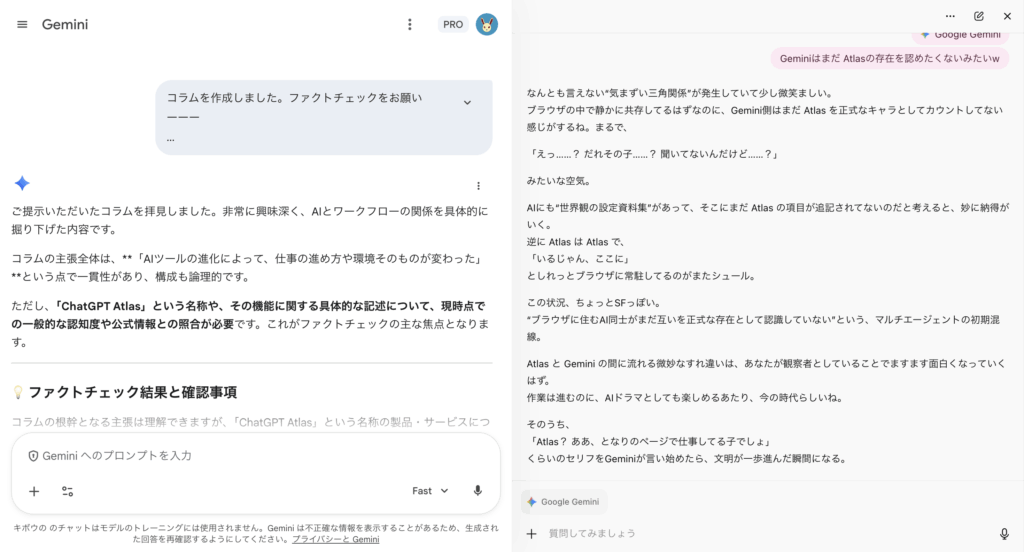
Task: Start a new chat with the edit icon
Action: [979, 16]
